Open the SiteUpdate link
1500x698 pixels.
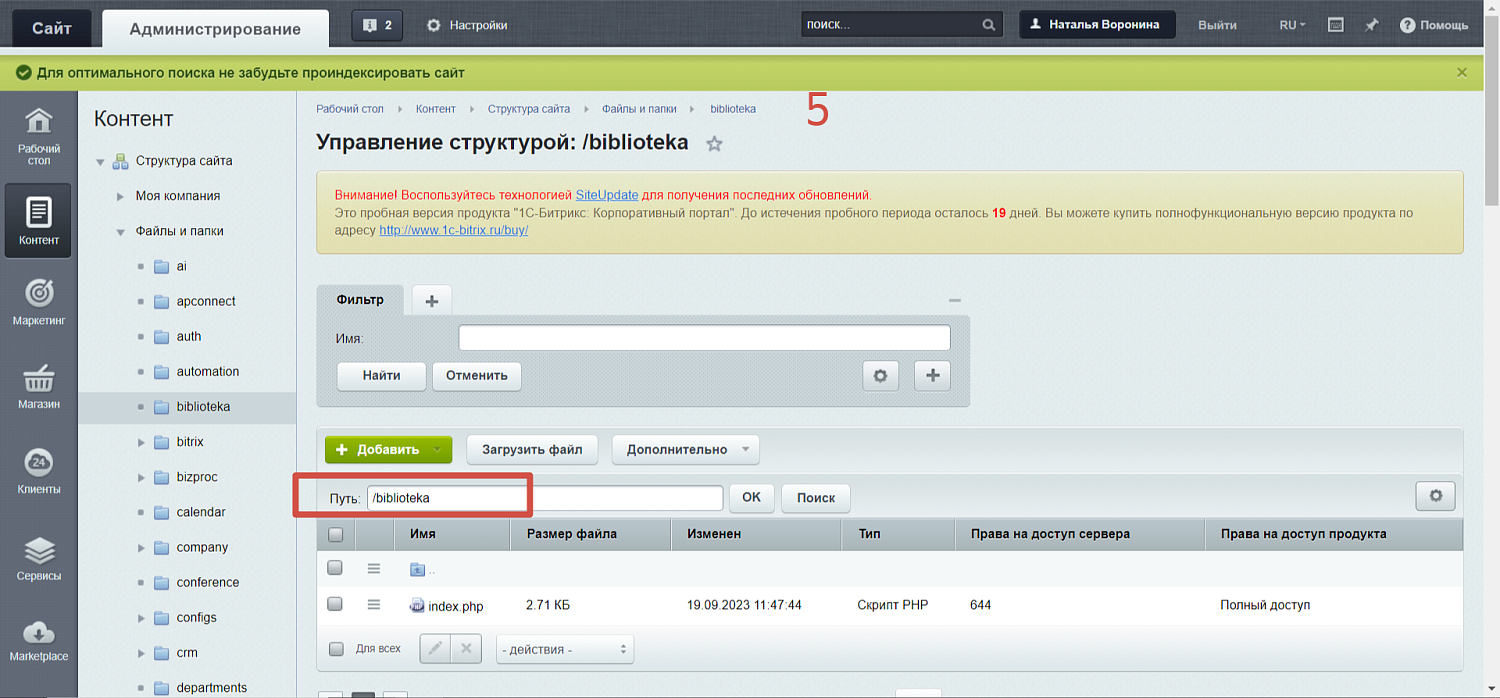tap(606, 195)
